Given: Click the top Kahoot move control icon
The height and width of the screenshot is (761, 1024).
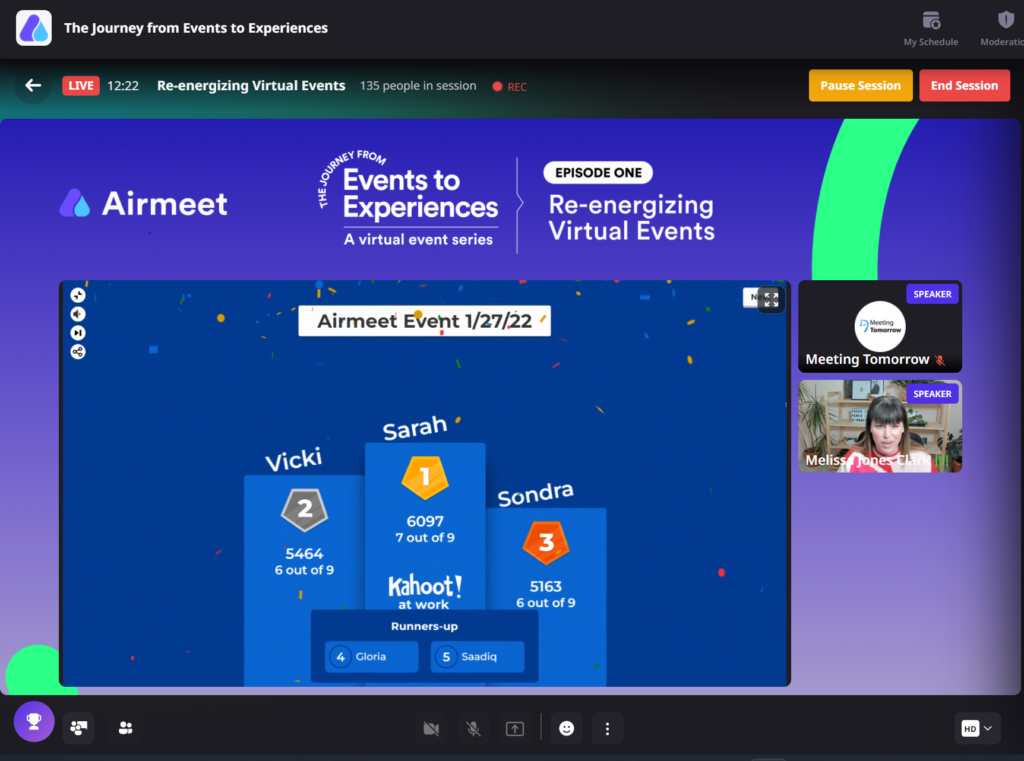Looking at the screenshot, I should click(x=78, y=295).
